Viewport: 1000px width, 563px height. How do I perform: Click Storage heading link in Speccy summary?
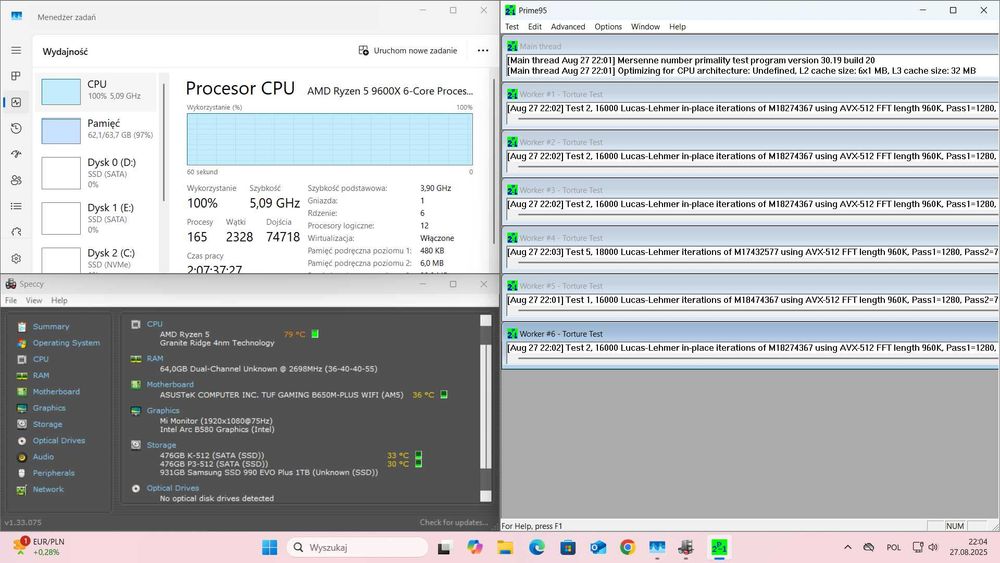161,445
